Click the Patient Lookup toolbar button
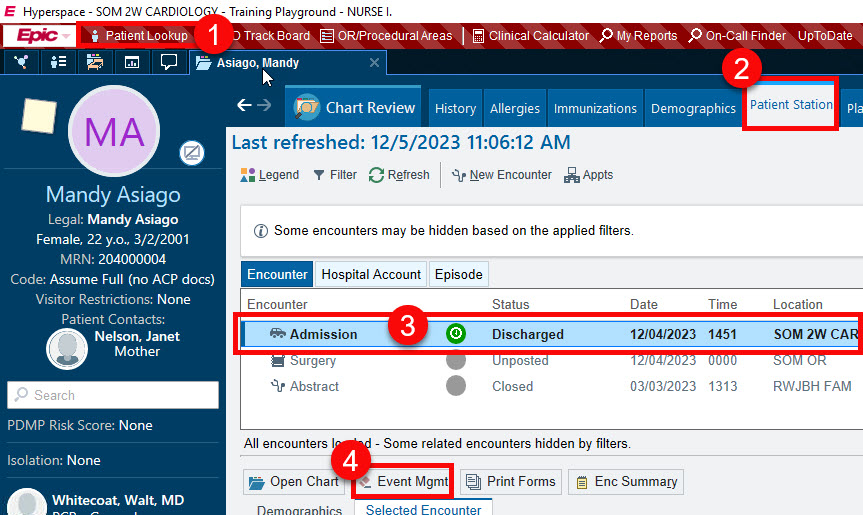This screenshot has height=515, width=863. (x=138, y=36)
